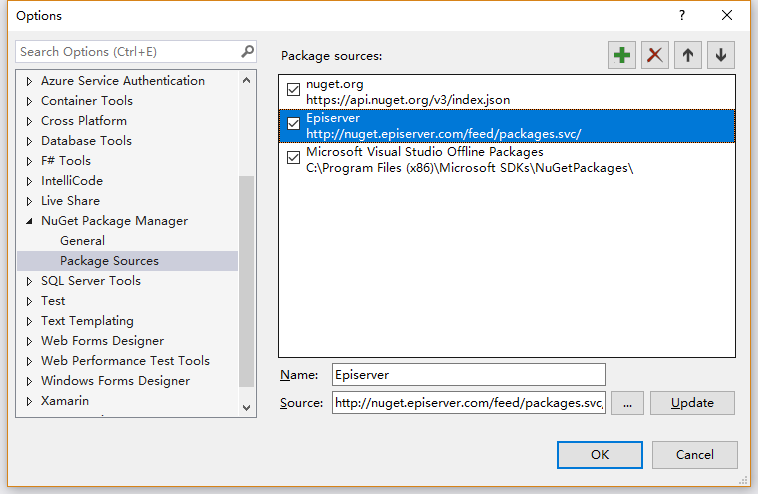Image resolution: width=758 pixels, height=494 pixels.
Task: Select SQL Server Tools category
Action: (90, 281)
